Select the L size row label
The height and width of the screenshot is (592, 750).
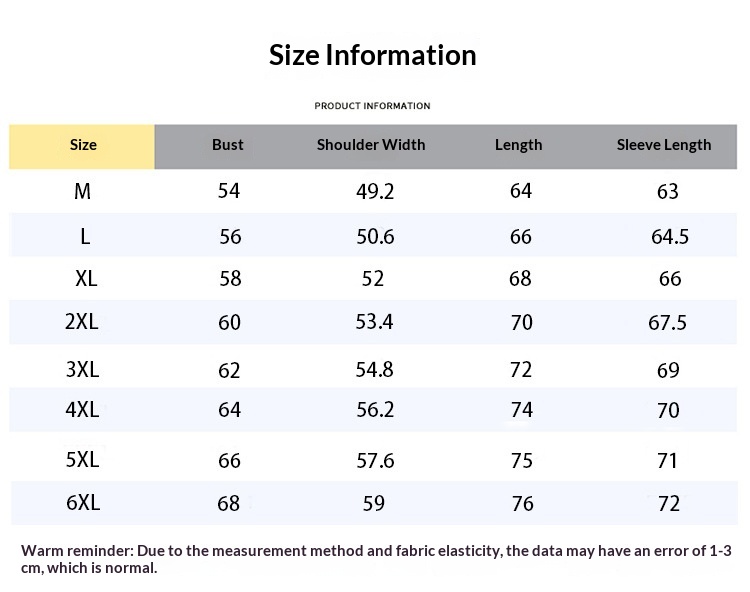pos(85,237)
